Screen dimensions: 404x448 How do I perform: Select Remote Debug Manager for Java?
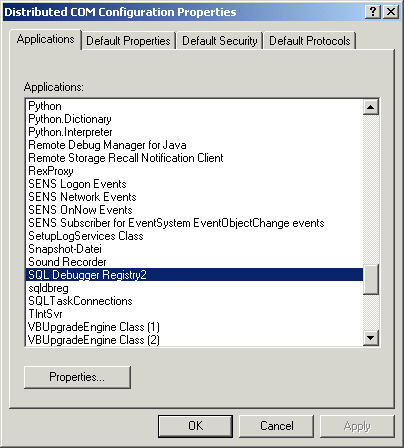pos(194,145)
